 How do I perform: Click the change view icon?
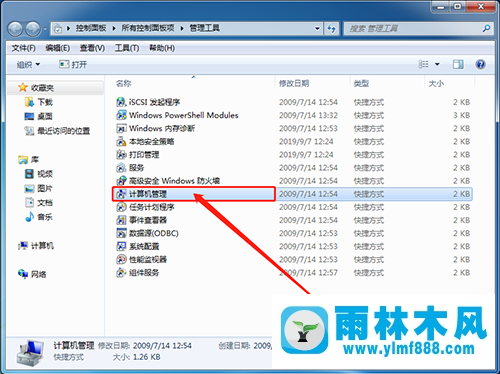pyautogui.click(x=424, y=64)
